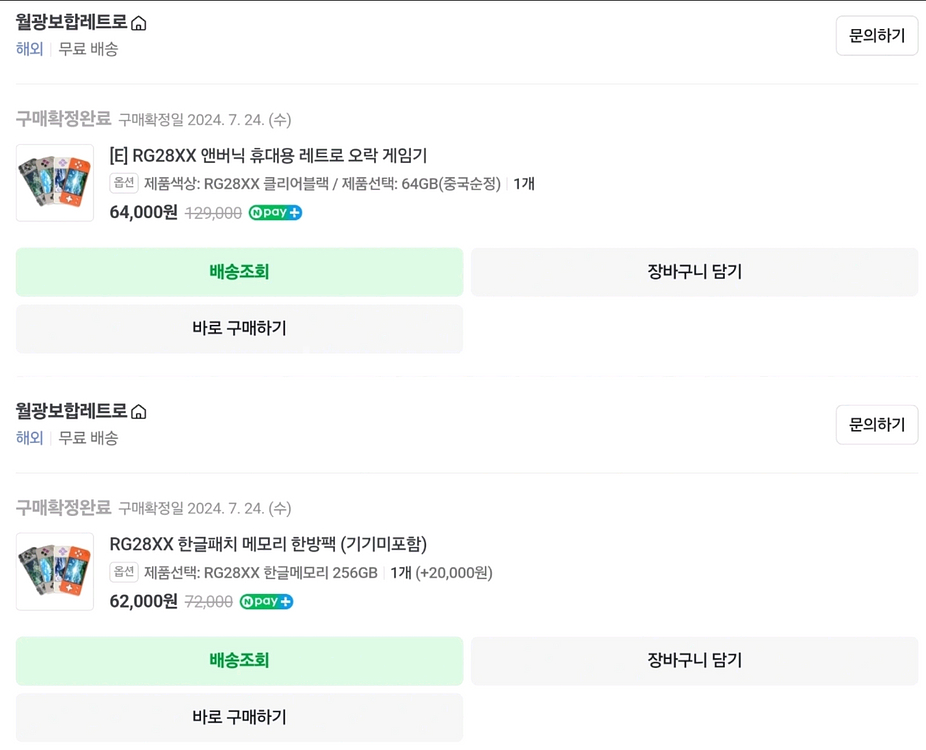Add 앤버닉 게임기 with 장바구니 담기

694,272
